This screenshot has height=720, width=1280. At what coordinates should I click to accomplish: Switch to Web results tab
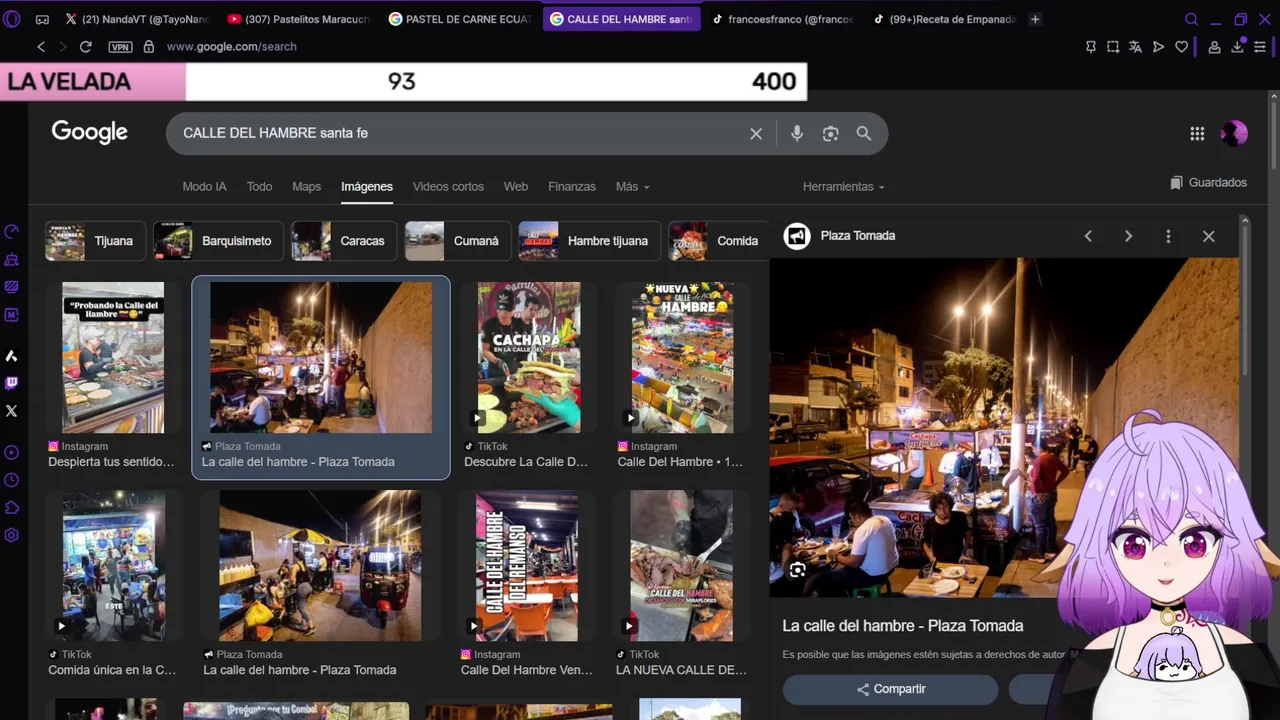(515, 187)
